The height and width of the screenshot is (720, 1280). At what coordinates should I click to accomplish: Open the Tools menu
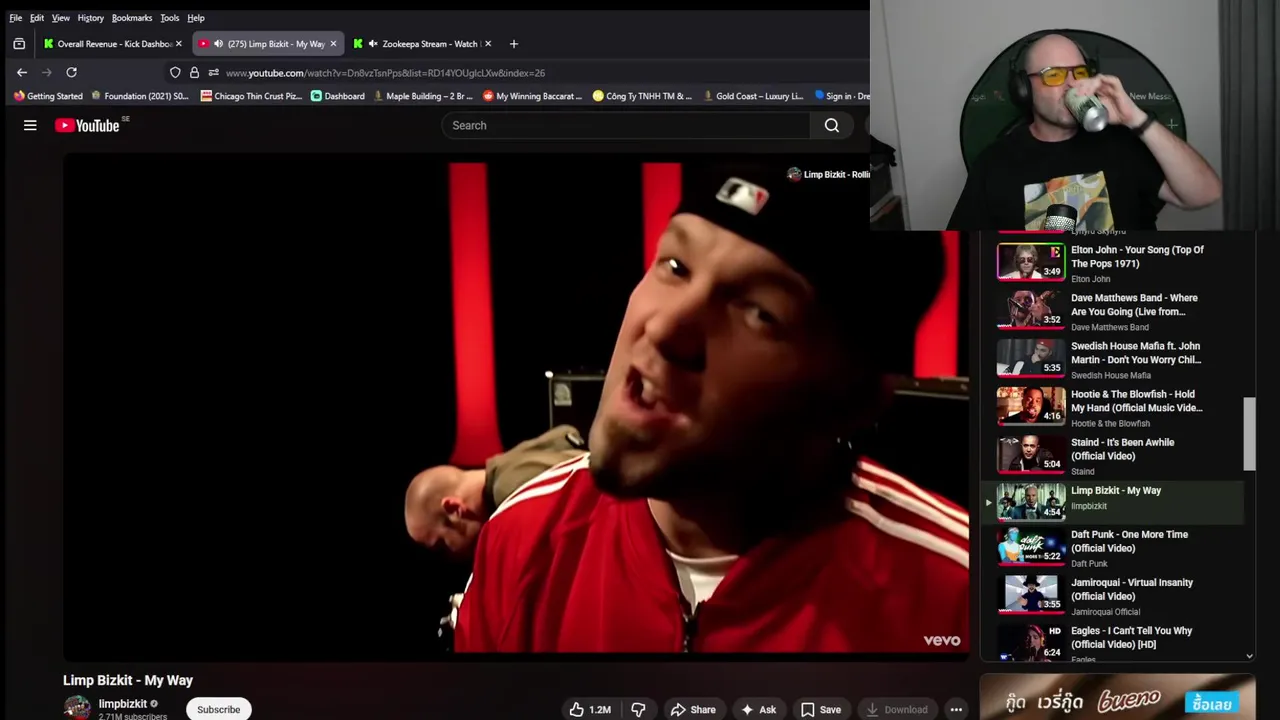click(x=170, y=18)
